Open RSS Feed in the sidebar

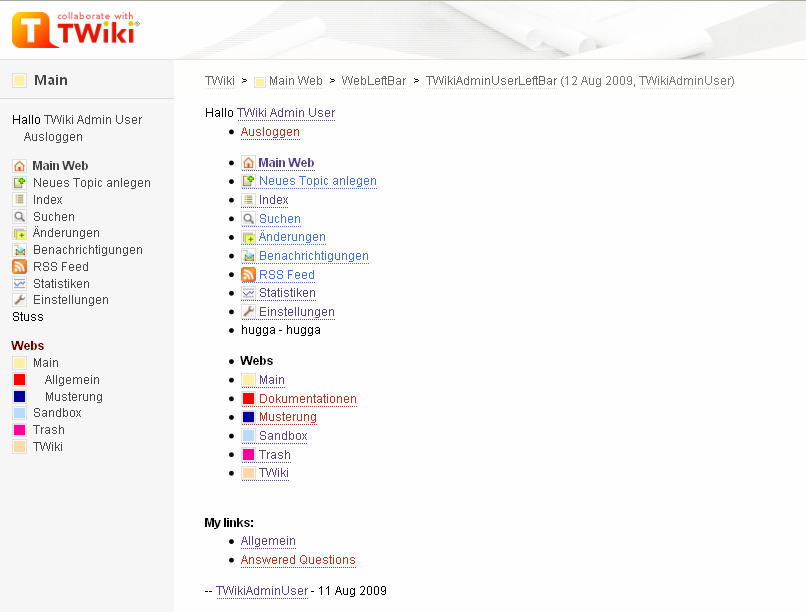(61, 267)
